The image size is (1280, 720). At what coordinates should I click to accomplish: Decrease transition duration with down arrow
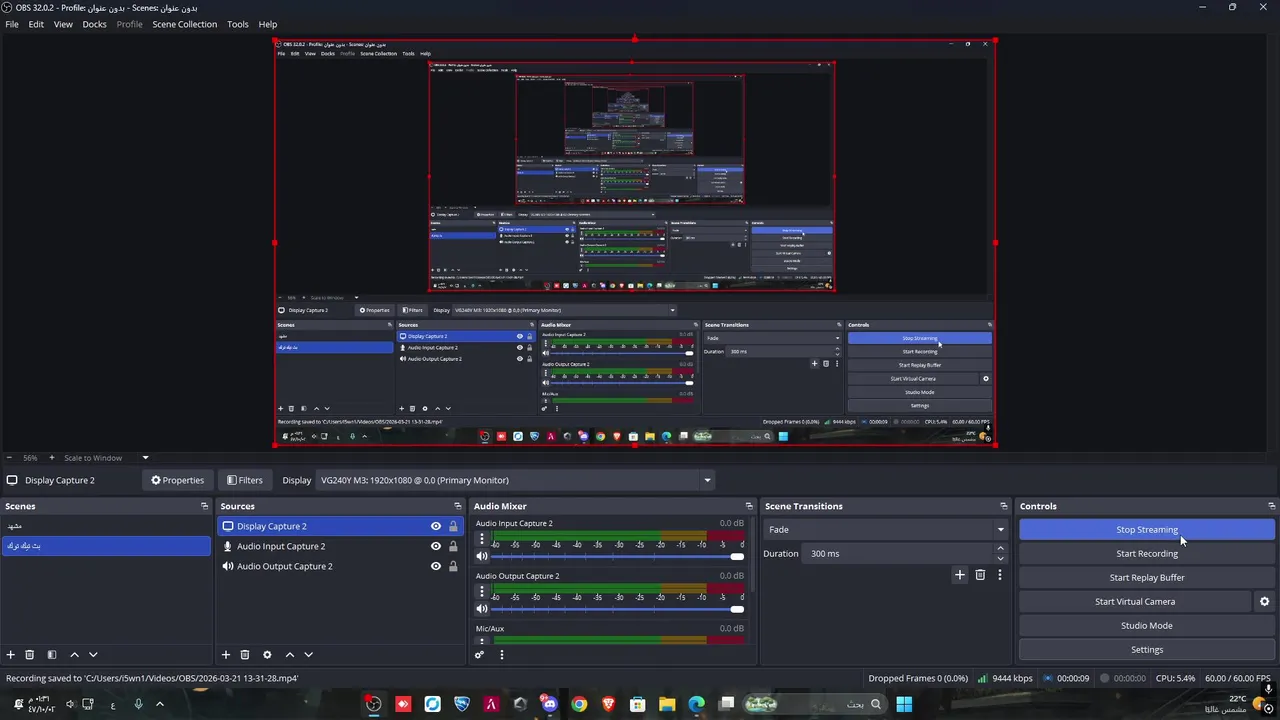click(x=1000, y=558)
